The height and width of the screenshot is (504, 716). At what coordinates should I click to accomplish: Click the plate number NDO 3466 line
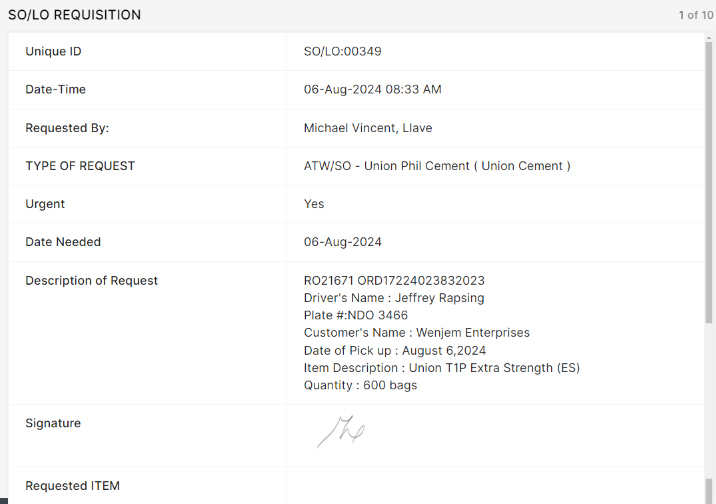tap(355, 315)
